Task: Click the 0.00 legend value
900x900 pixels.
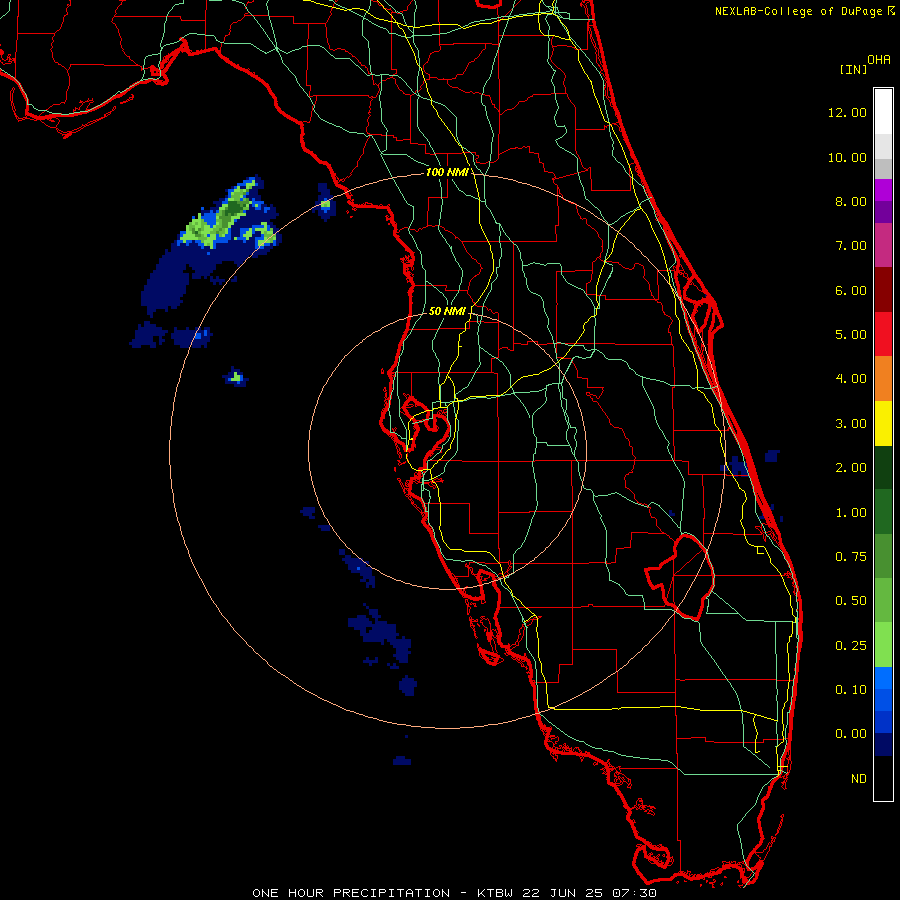Action: point(851,734)
